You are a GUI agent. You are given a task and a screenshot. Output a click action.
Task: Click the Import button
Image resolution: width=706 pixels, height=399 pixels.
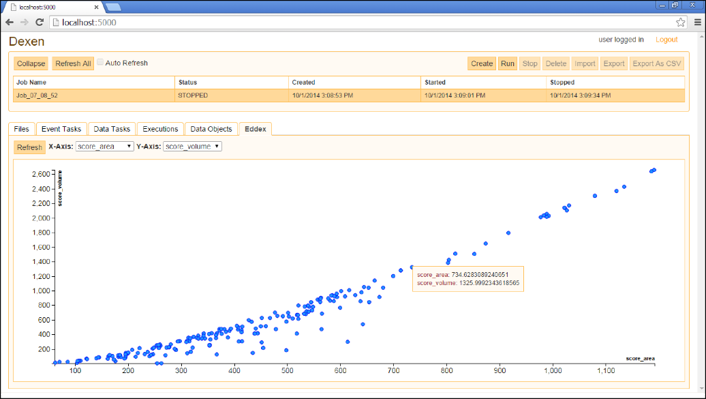585,63
